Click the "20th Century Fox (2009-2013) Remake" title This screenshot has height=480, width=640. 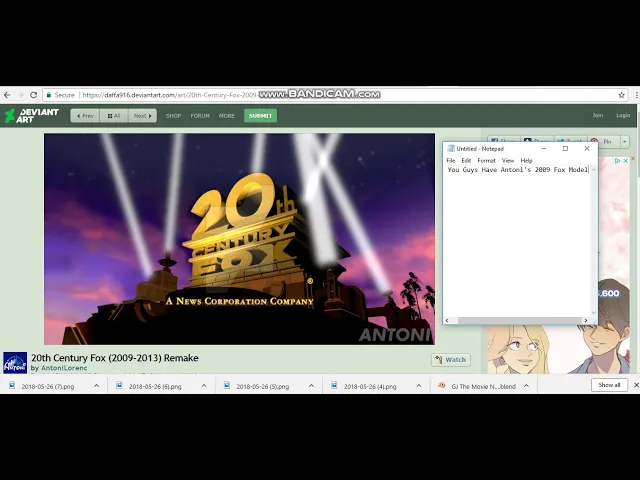tap(115, 358)
